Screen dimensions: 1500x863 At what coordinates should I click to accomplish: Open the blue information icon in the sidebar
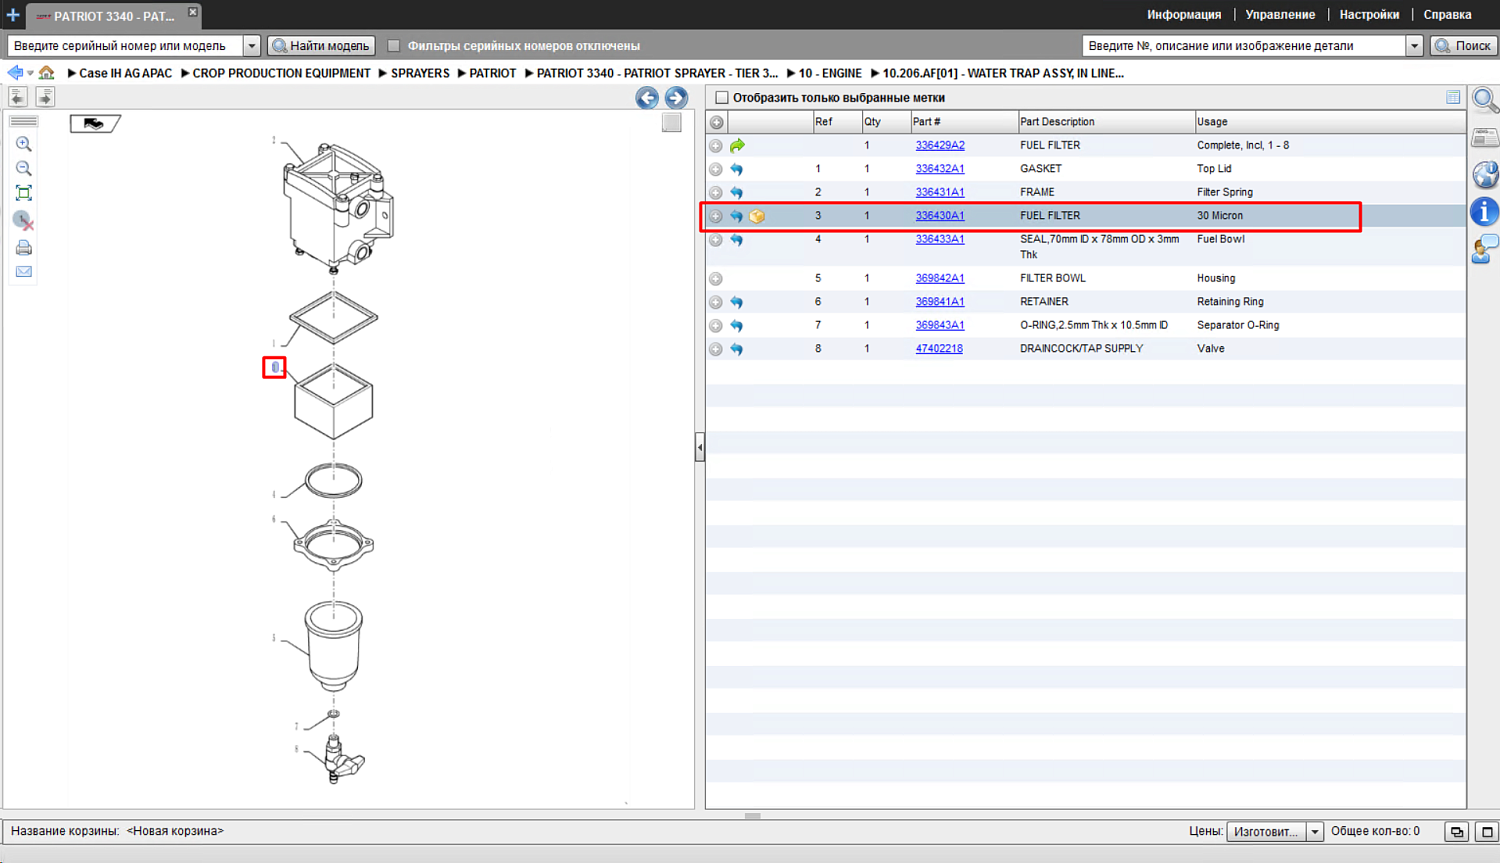click(x=1485, y=211)
